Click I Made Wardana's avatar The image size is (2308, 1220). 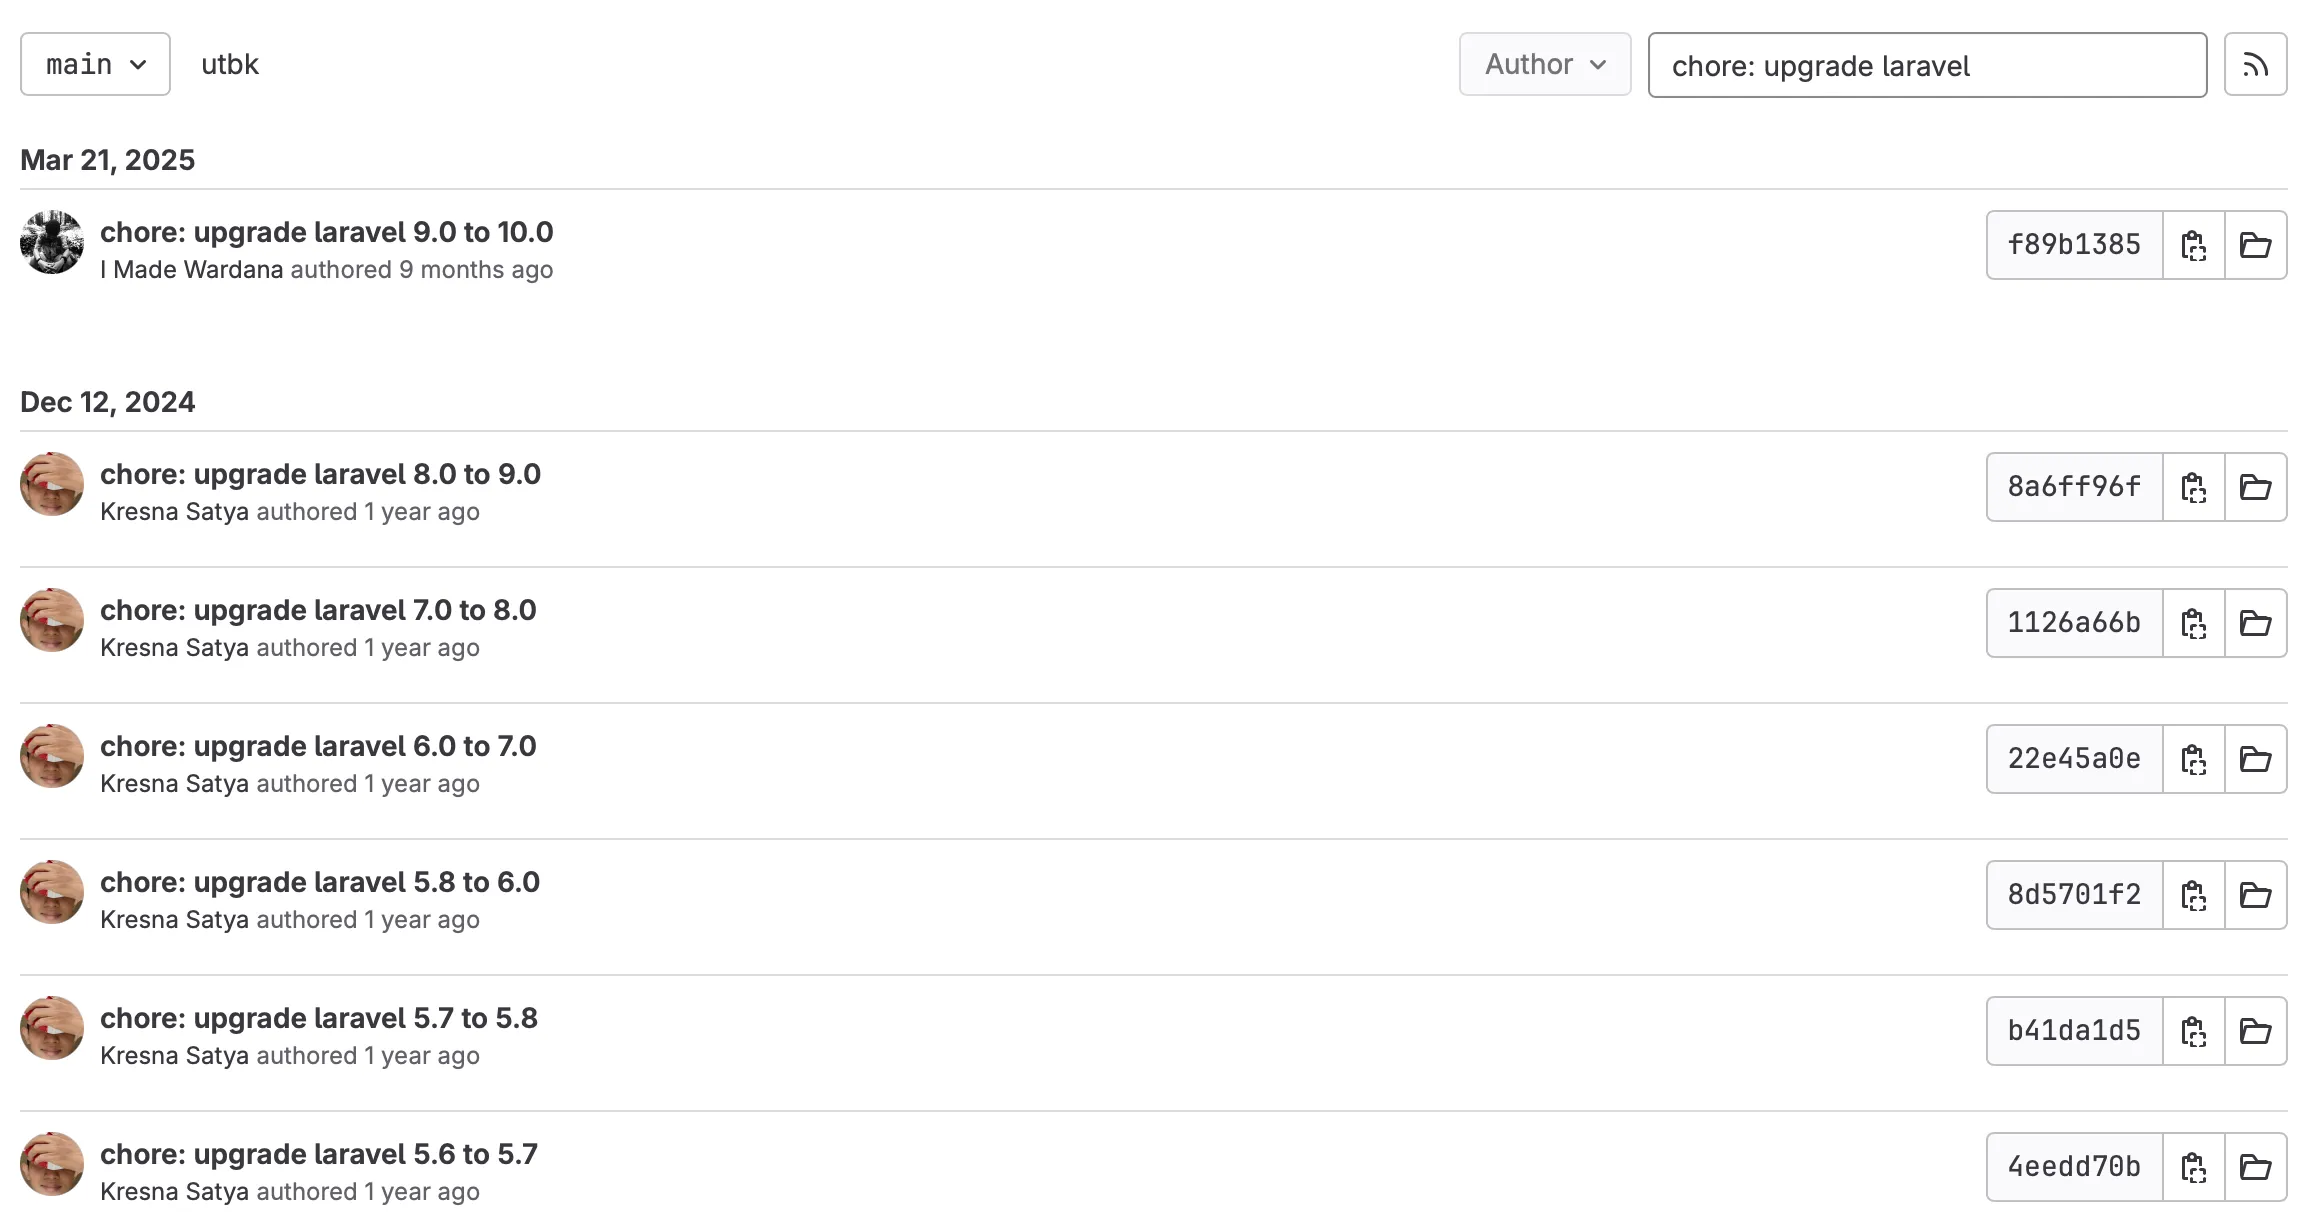(x=51, y=242)
